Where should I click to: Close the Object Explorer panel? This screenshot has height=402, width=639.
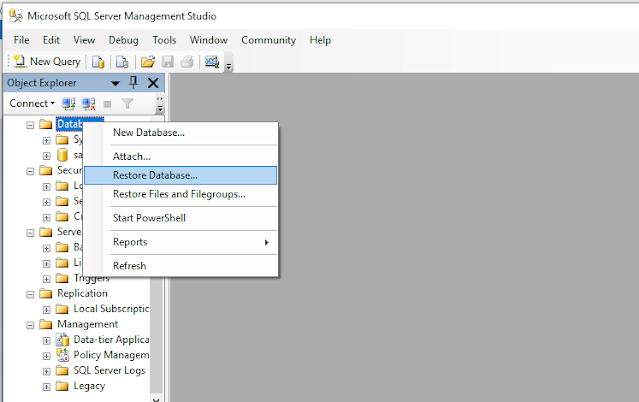pos(153,83)
